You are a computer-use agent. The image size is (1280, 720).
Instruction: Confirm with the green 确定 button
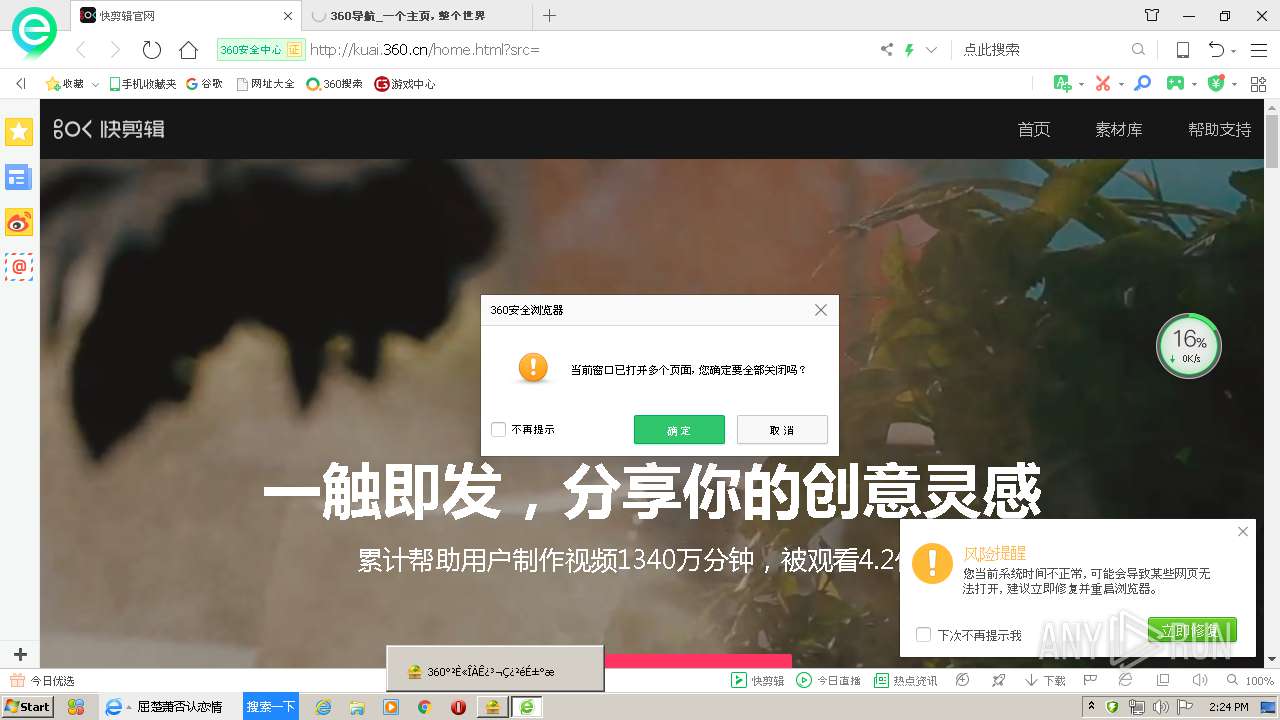679,430
